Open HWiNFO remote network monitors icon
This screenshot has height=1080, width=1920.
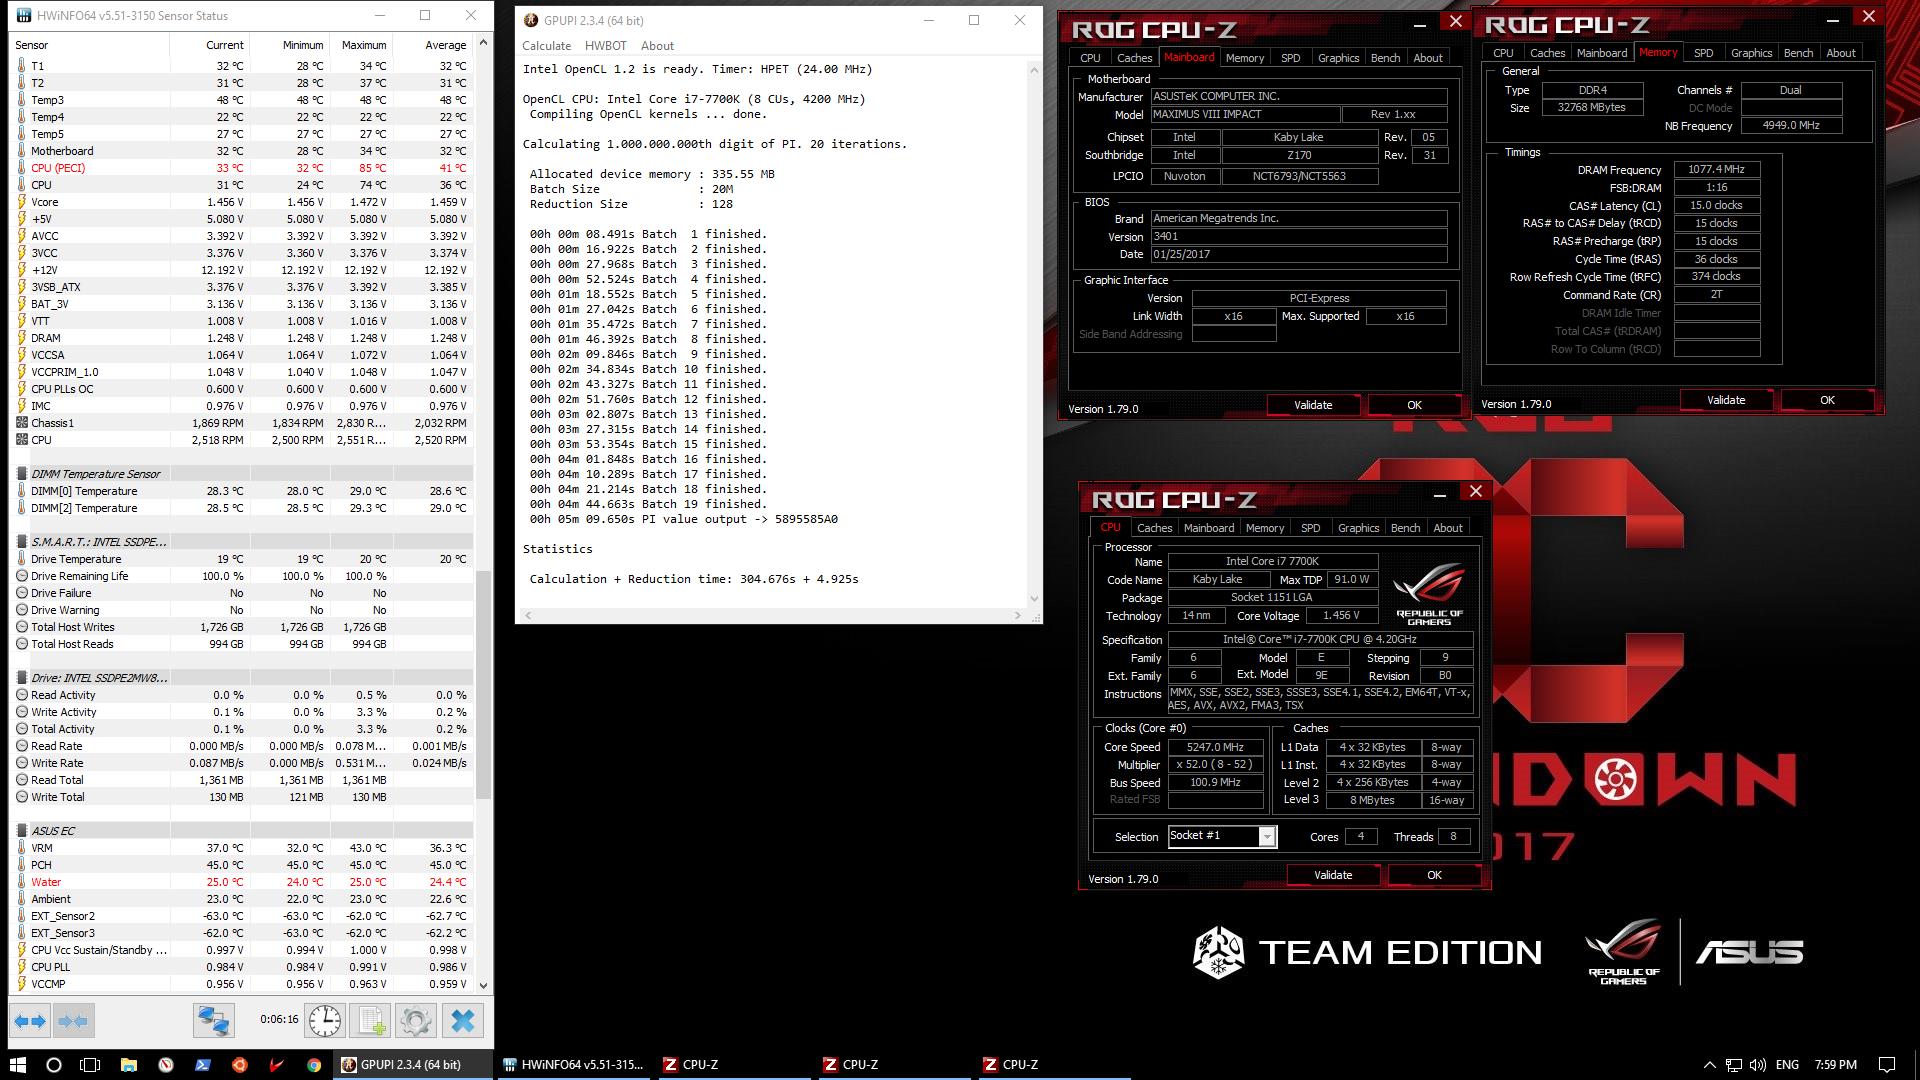coord(214,1021)
